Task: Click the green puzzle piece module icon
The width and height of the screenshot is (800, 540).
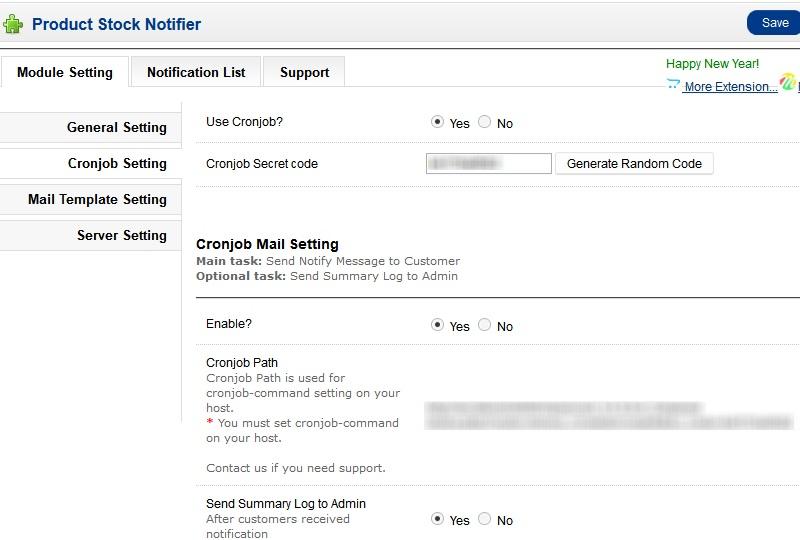Action: [13, 24]
